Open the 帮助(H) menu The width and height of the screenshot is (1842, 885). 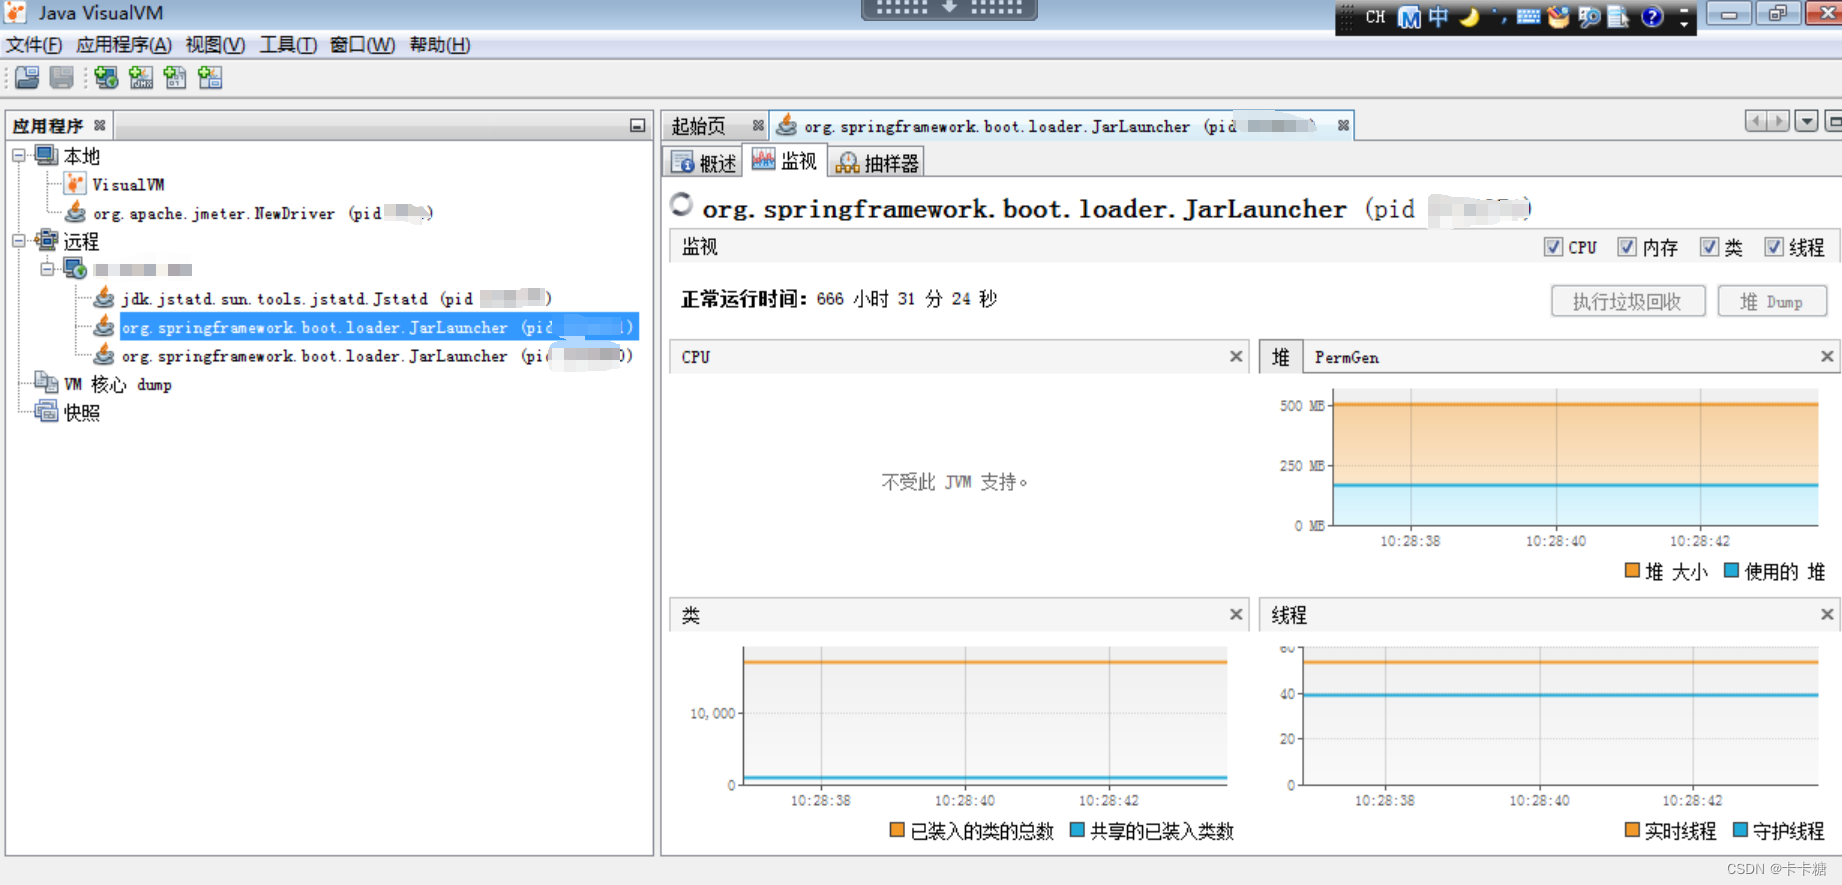point(440,45)
